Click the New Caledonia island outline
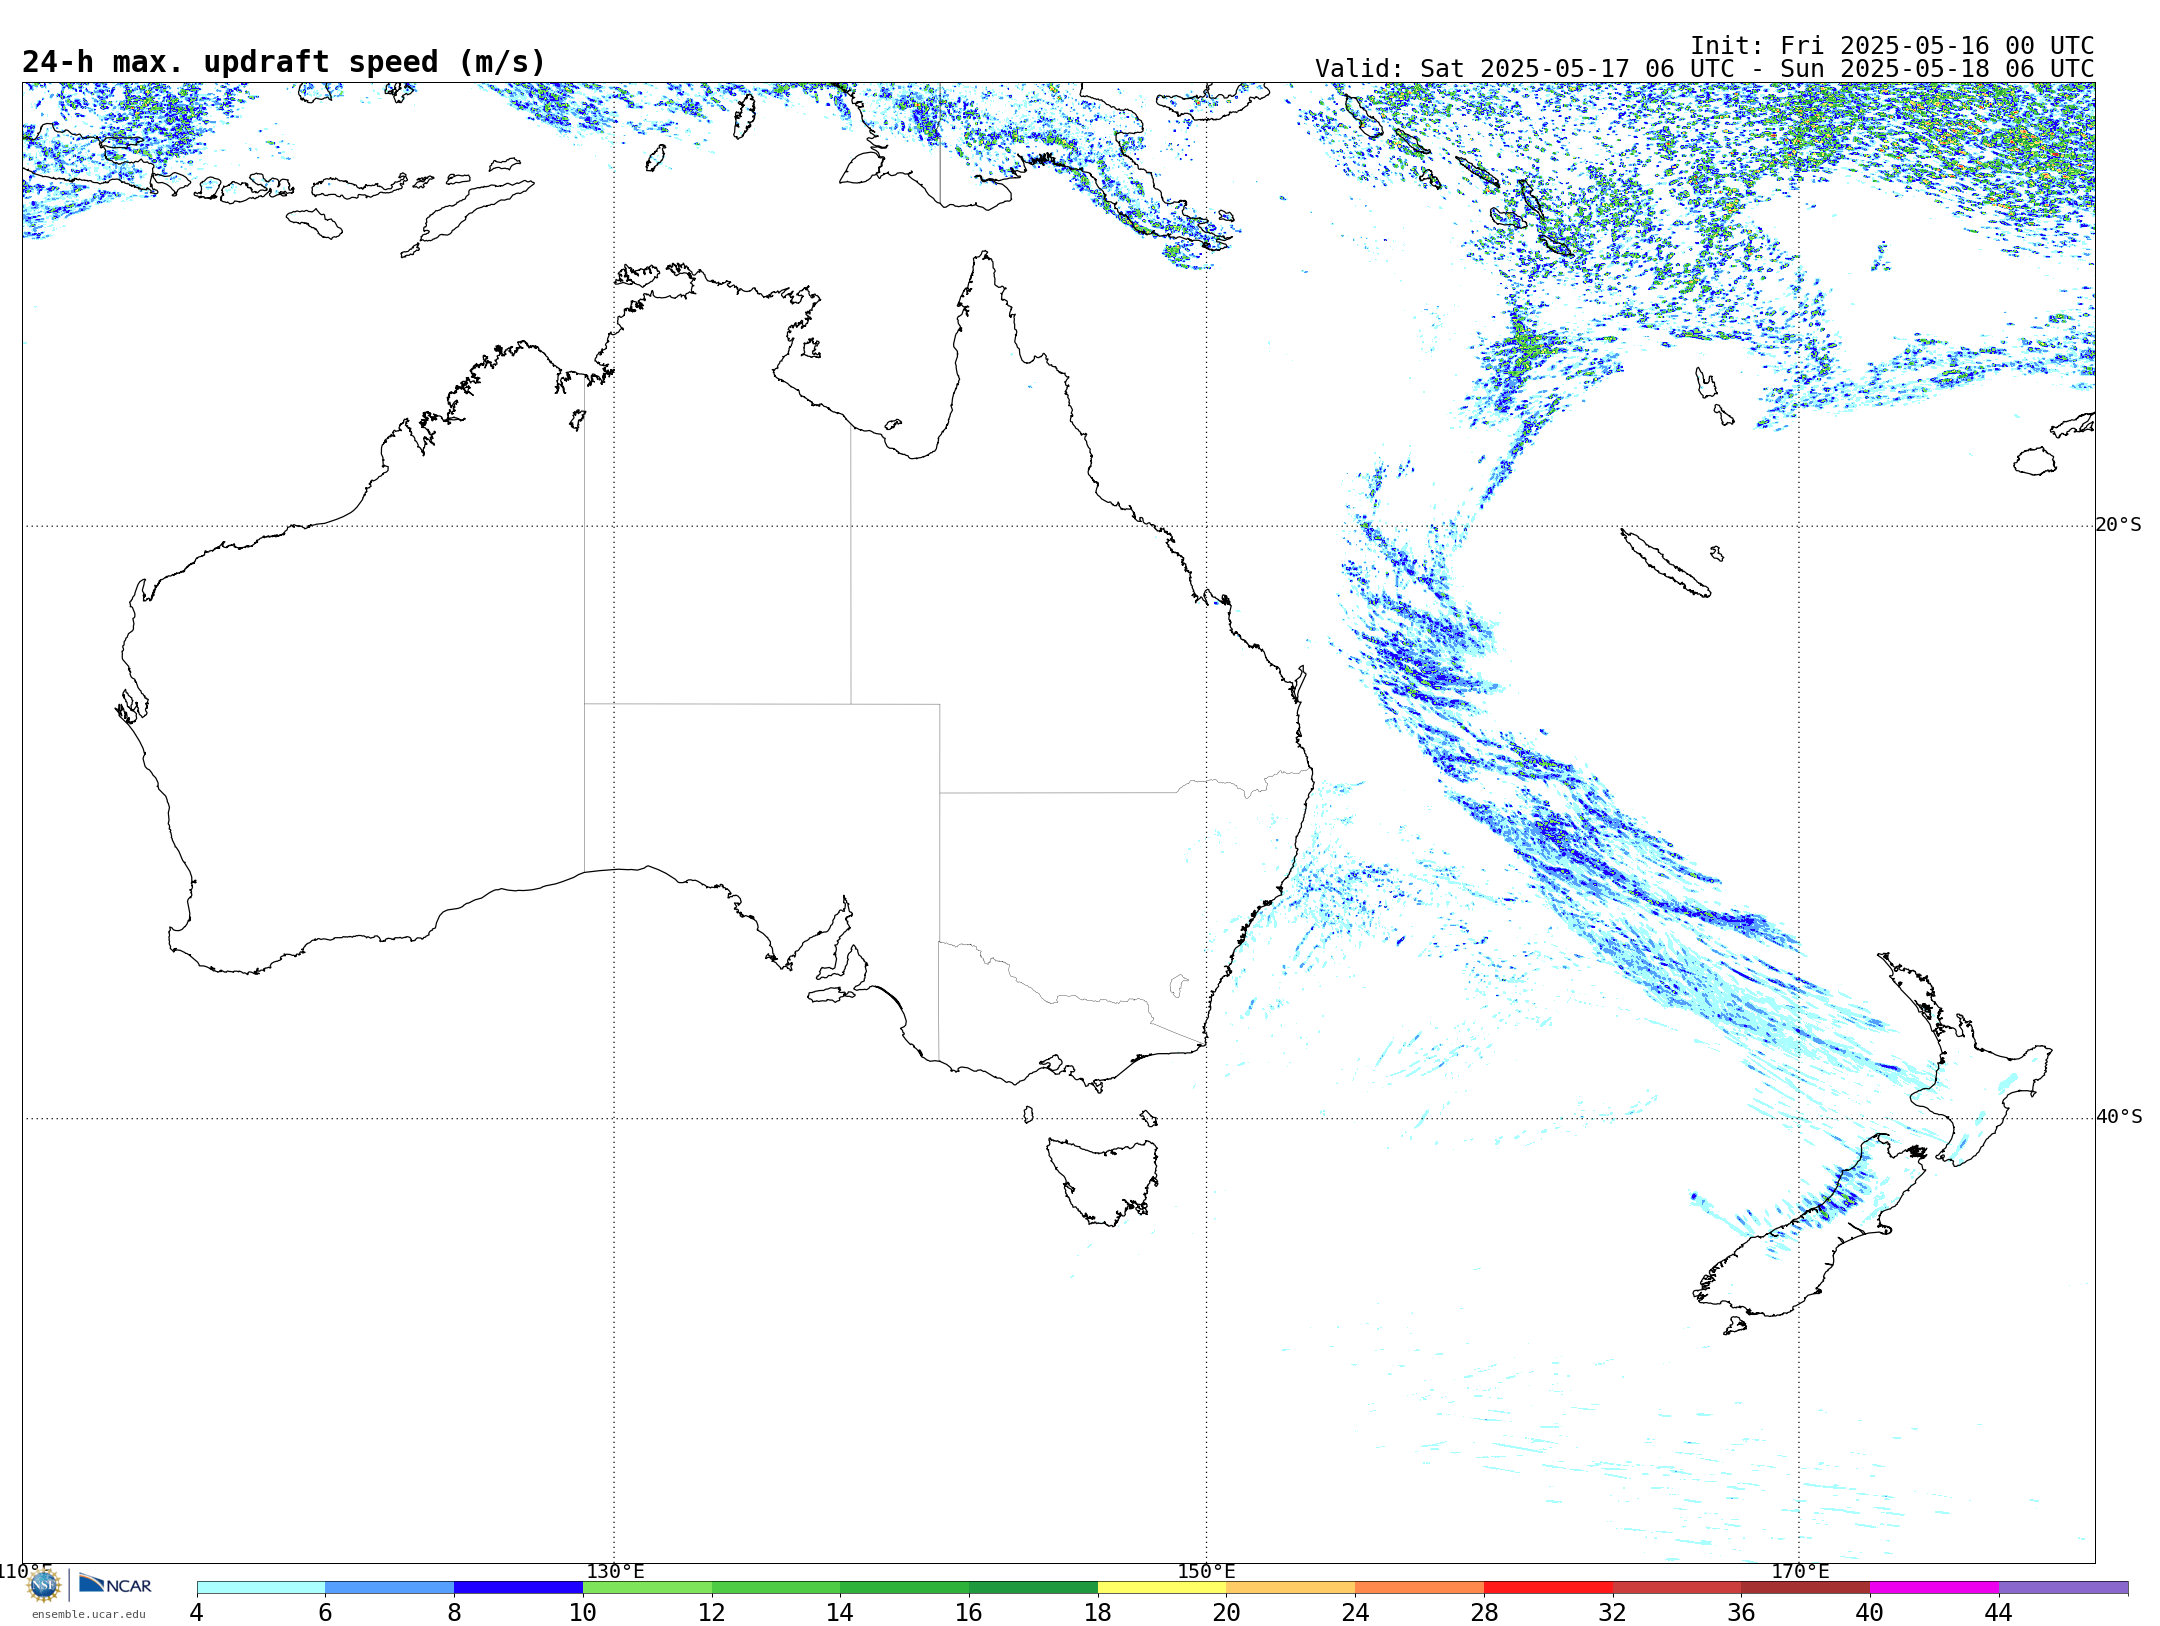The image size is (2160, 1626). 1665,563
